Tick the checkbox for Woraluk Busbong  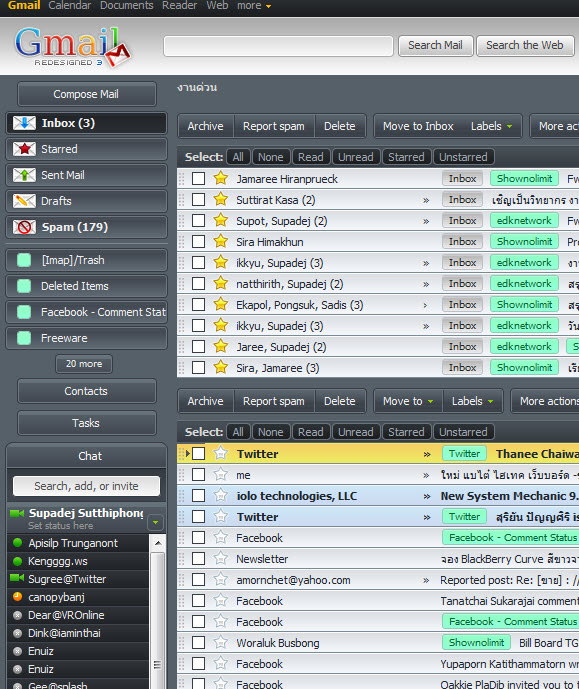coord(198,643)
